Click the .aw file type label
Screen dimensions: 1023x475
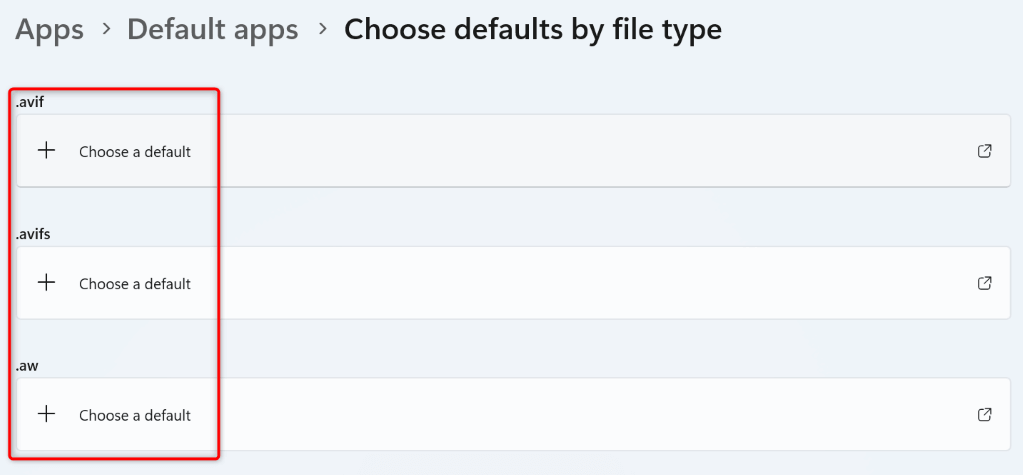click(x=27, y=365)
